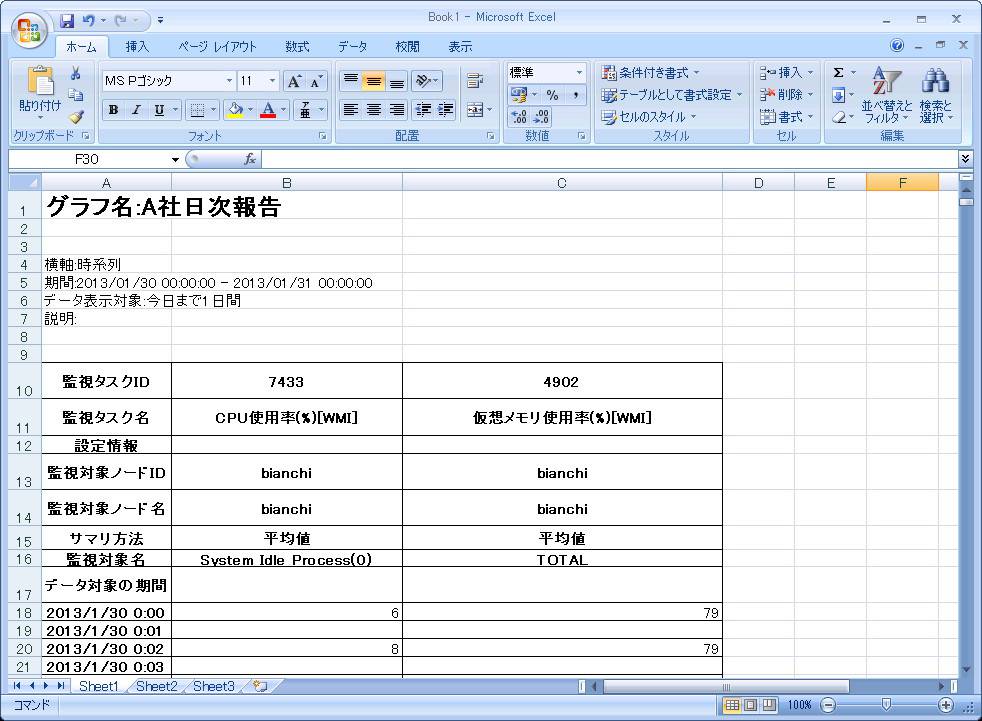This screenshot has height=721, width=982.
Task: Insert a new worksheet tab
Action: [260, 686]
